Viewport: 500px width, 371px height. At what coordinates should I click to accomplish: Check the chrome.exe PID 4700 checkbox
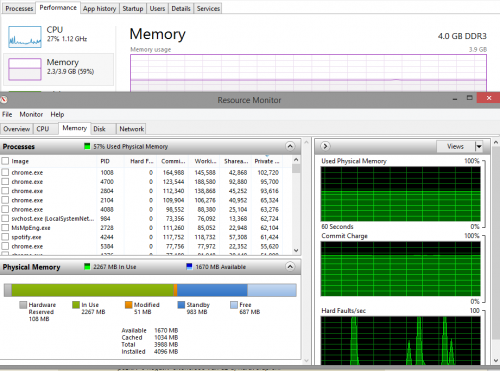click(x=5, y=182)
